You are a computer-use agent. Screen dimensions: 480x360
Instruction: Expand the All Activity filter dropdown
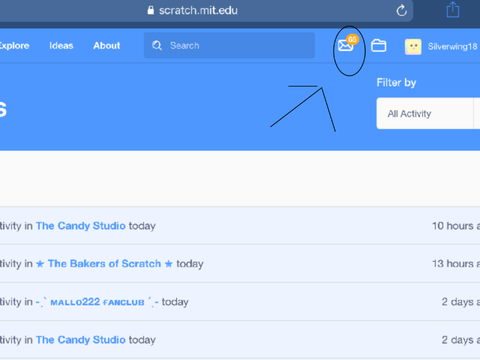428,113
